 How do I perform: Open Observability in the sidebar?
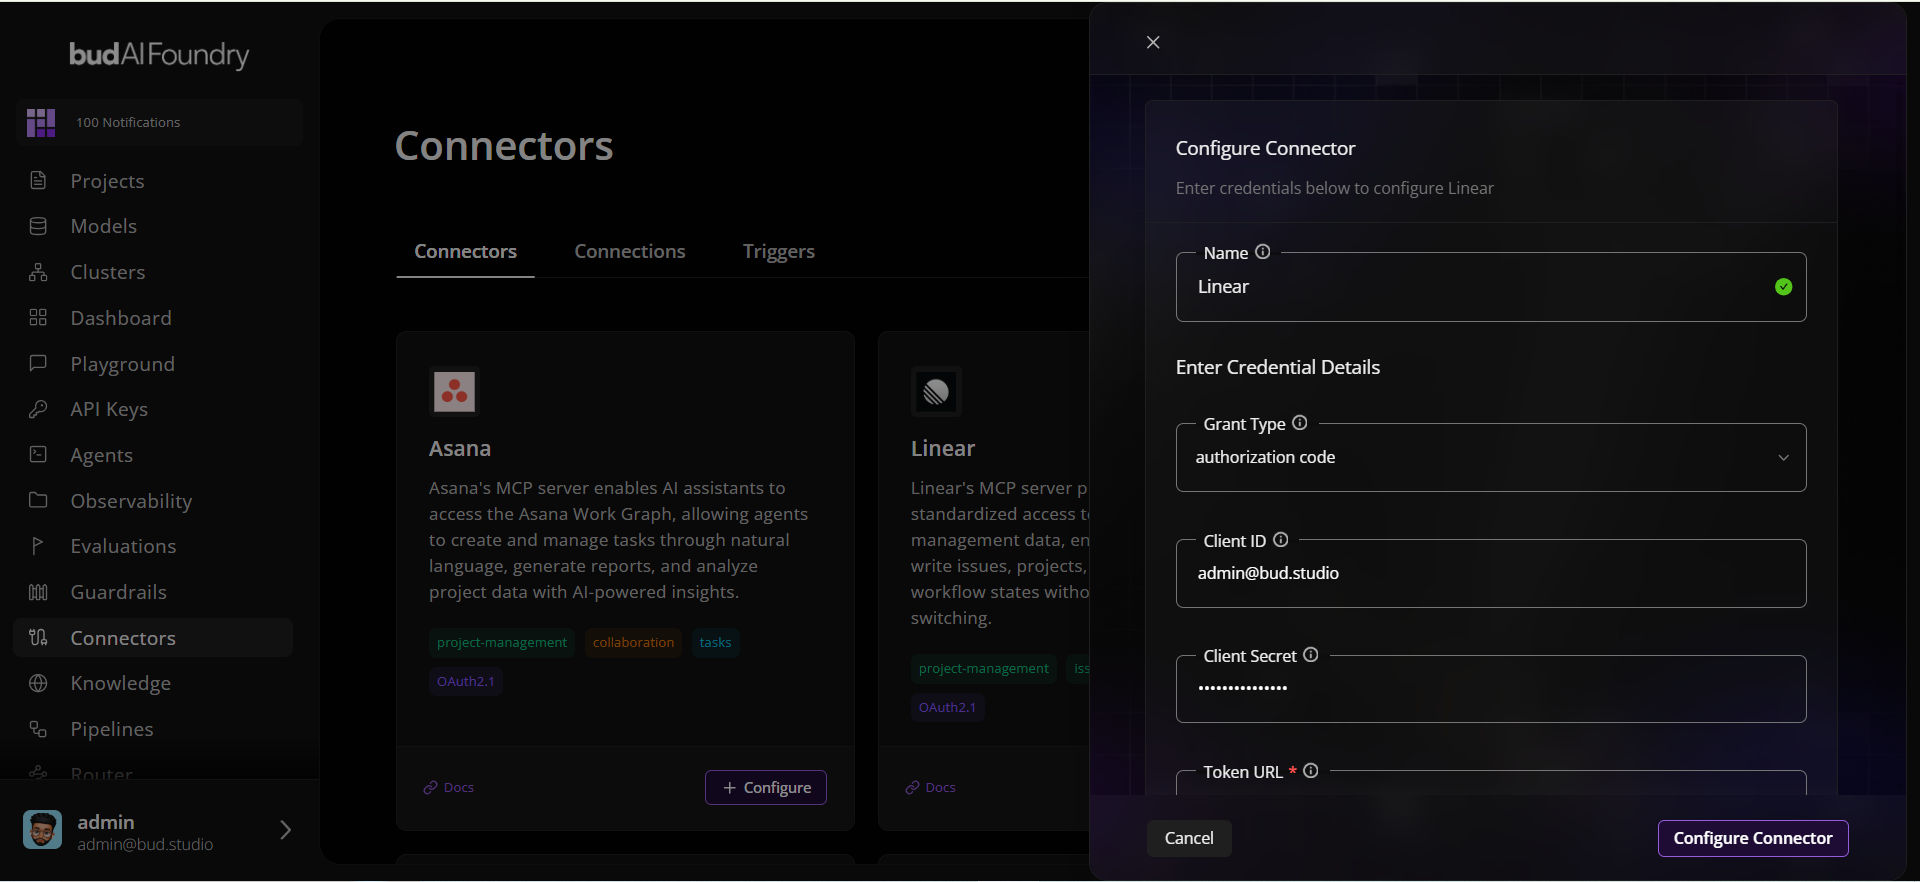pyautogui.click(x=153, y=500)
